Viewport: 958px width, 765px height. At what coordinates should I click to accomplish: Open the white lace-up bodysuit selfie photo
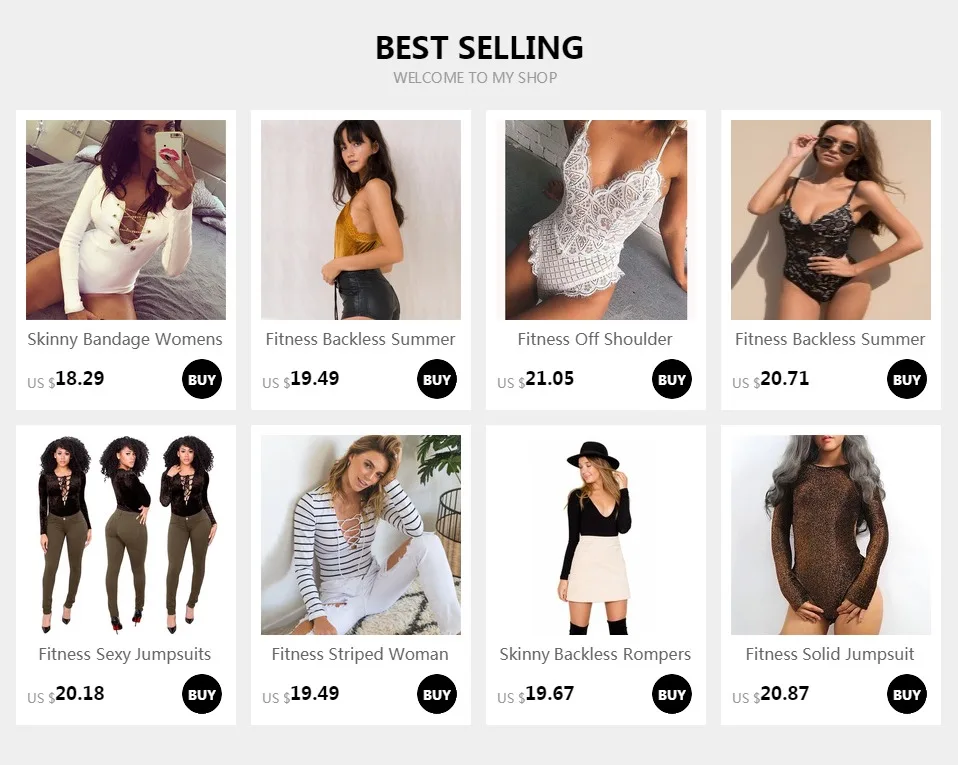click(126, 220)
